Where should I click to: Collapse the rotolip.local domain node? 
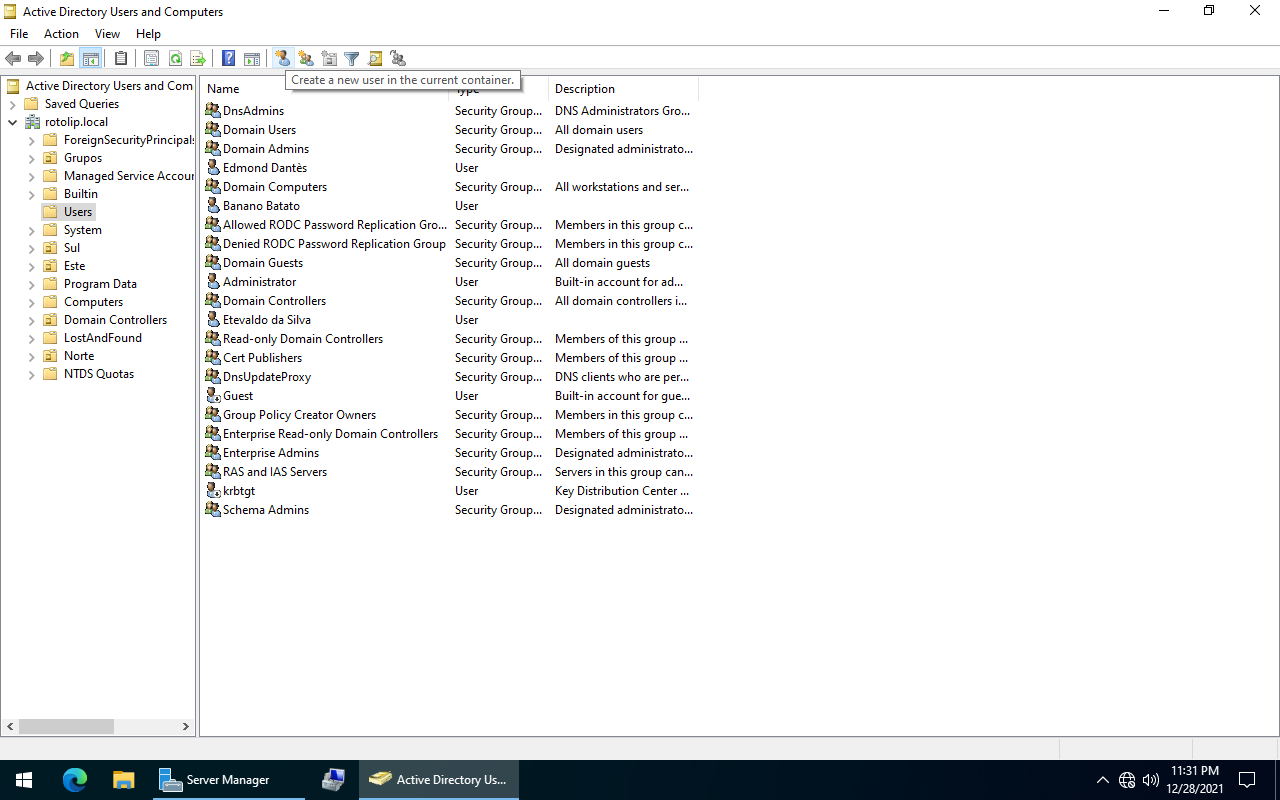pyautogui.click(x=12, y=122)
